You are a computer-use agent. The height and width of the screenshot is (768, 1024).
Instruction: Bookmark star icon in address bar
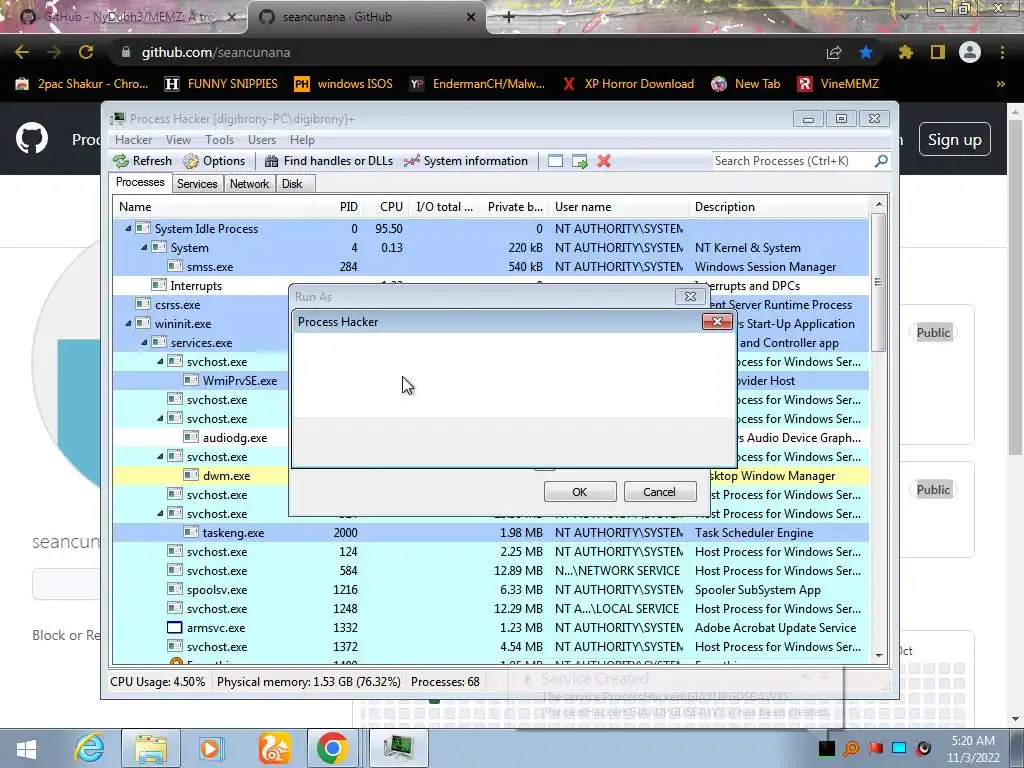click(x=866, y=52)
